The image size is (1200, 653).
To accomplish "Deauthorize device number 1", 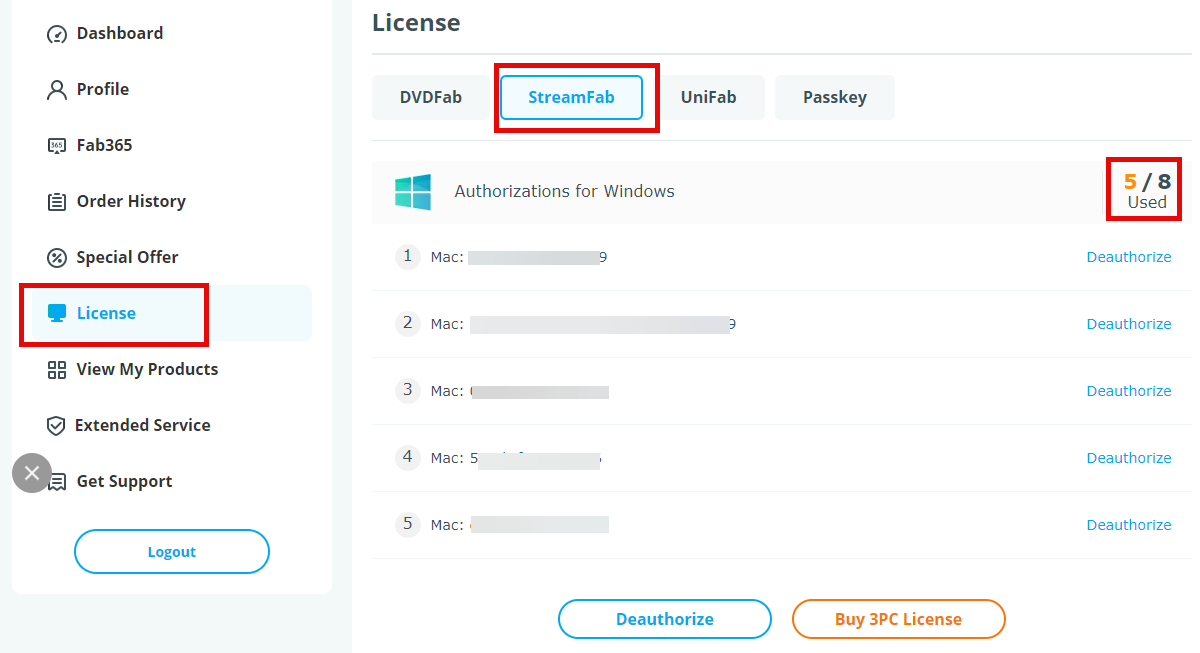I will coord(1129,257).
